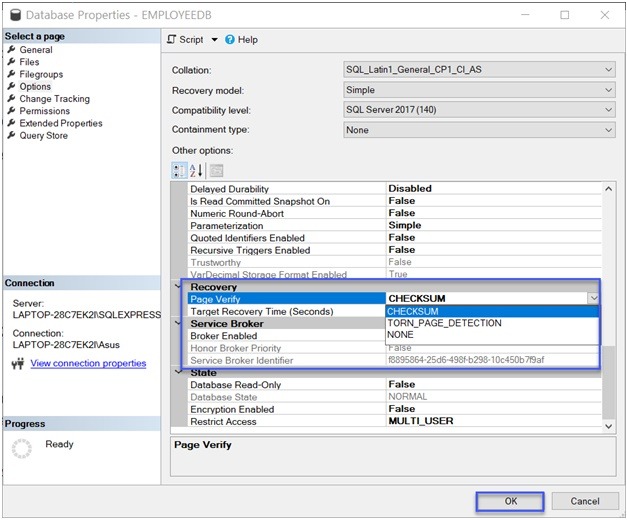This screenshot has width=627, height=520.
Task: Open the Change Tracking page
Action: 54,99
